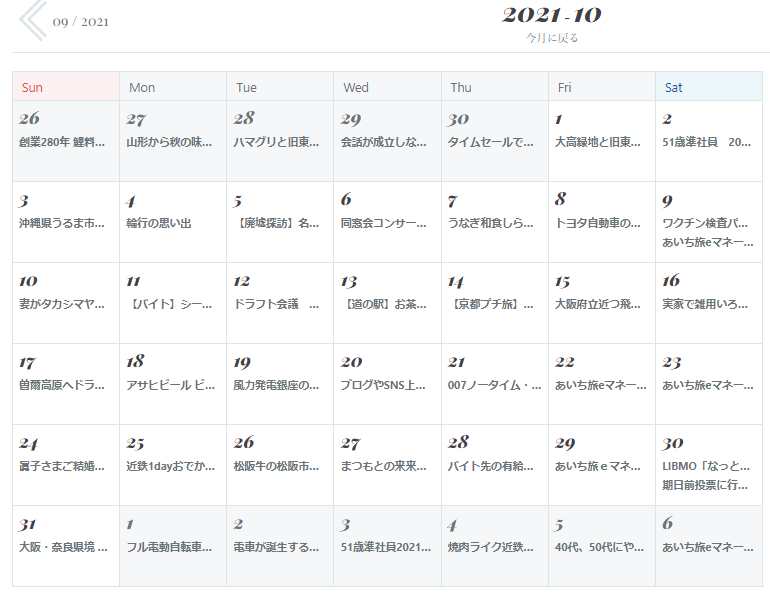Screen dimensions: 770x593
Task: Click the Fri column header
Action: (602, 87)
